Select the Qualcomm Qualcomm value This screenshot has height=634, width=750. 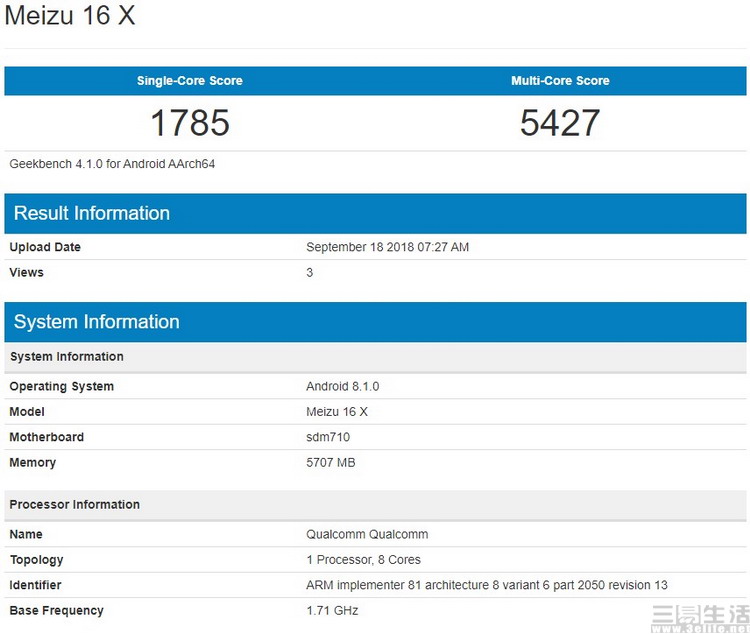(x=367, y=534)
